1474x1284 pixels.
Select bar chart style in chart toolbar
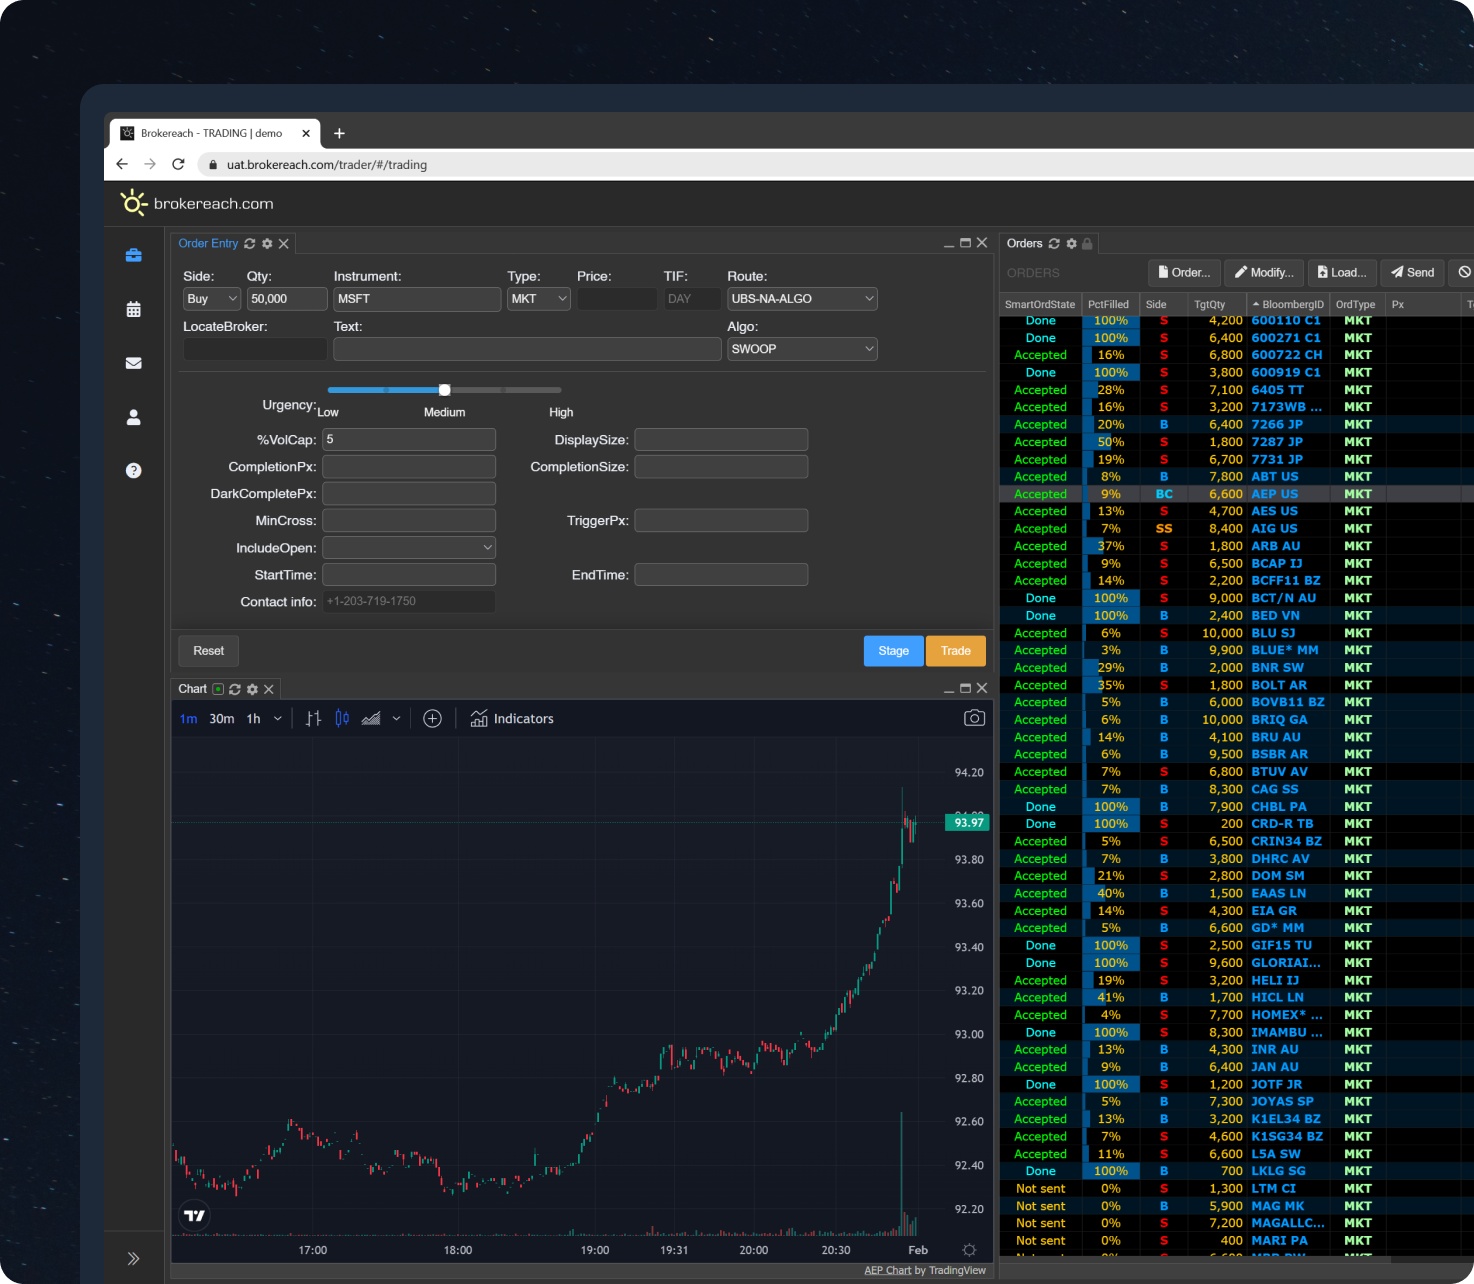pyautogui.click(x=313, y=719)
